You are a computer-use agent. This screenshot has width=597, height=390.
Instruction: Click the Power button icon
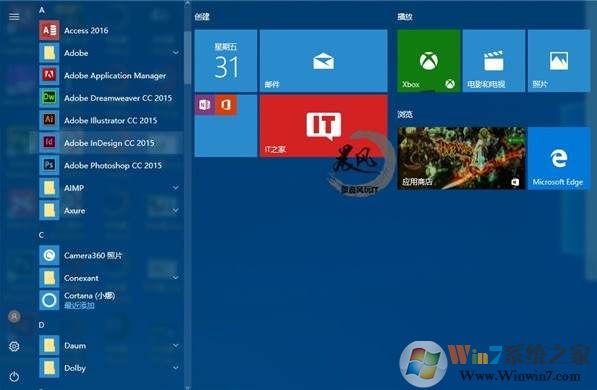(x=14, y=376)
